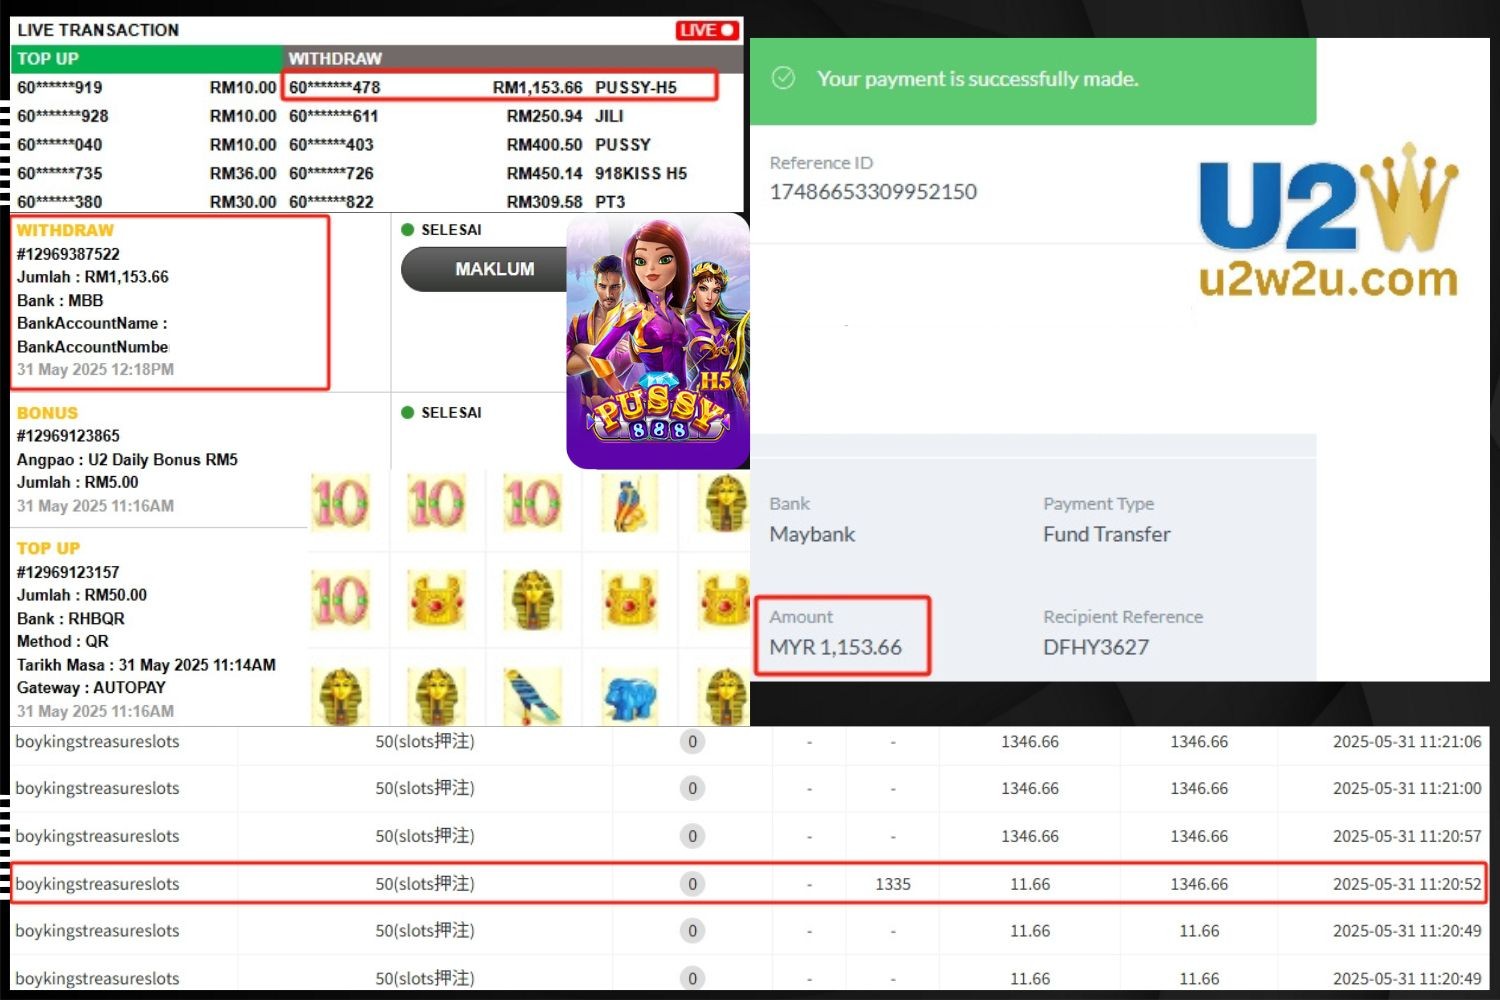This screenshot has height=1000, width=1500.
Task: Click the Fund Transfer payment type value
Action: pyautogui.click(x=1106, y=535)
